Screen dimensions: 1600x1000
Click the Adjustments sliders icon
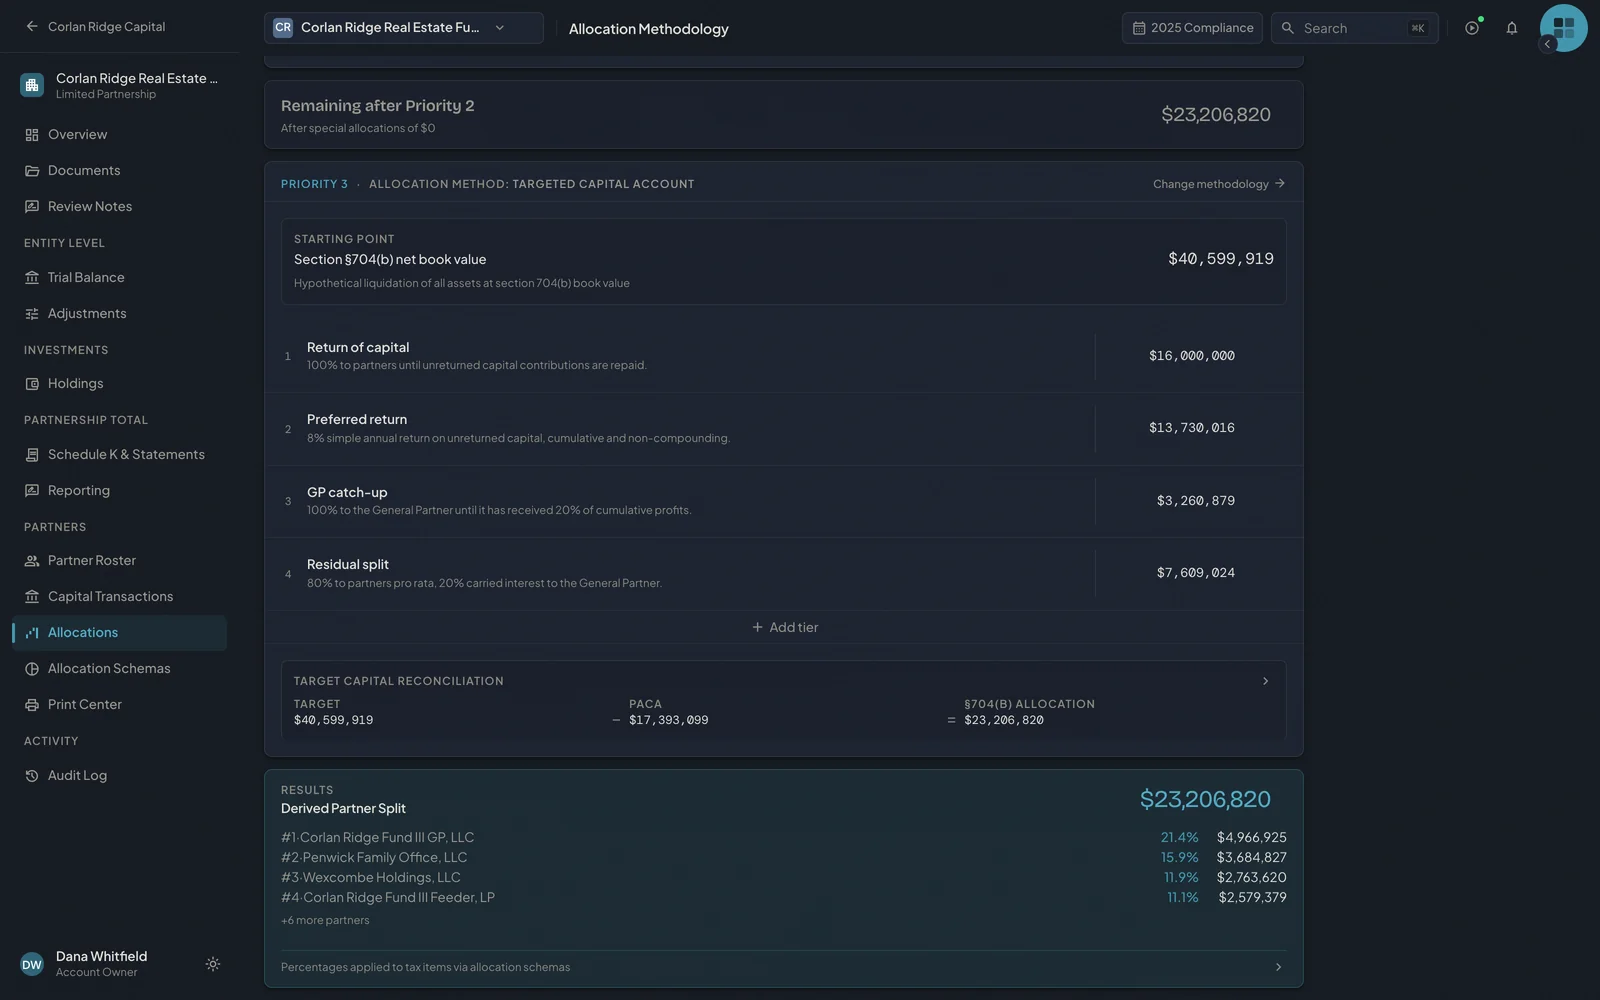tap(32, 313)
